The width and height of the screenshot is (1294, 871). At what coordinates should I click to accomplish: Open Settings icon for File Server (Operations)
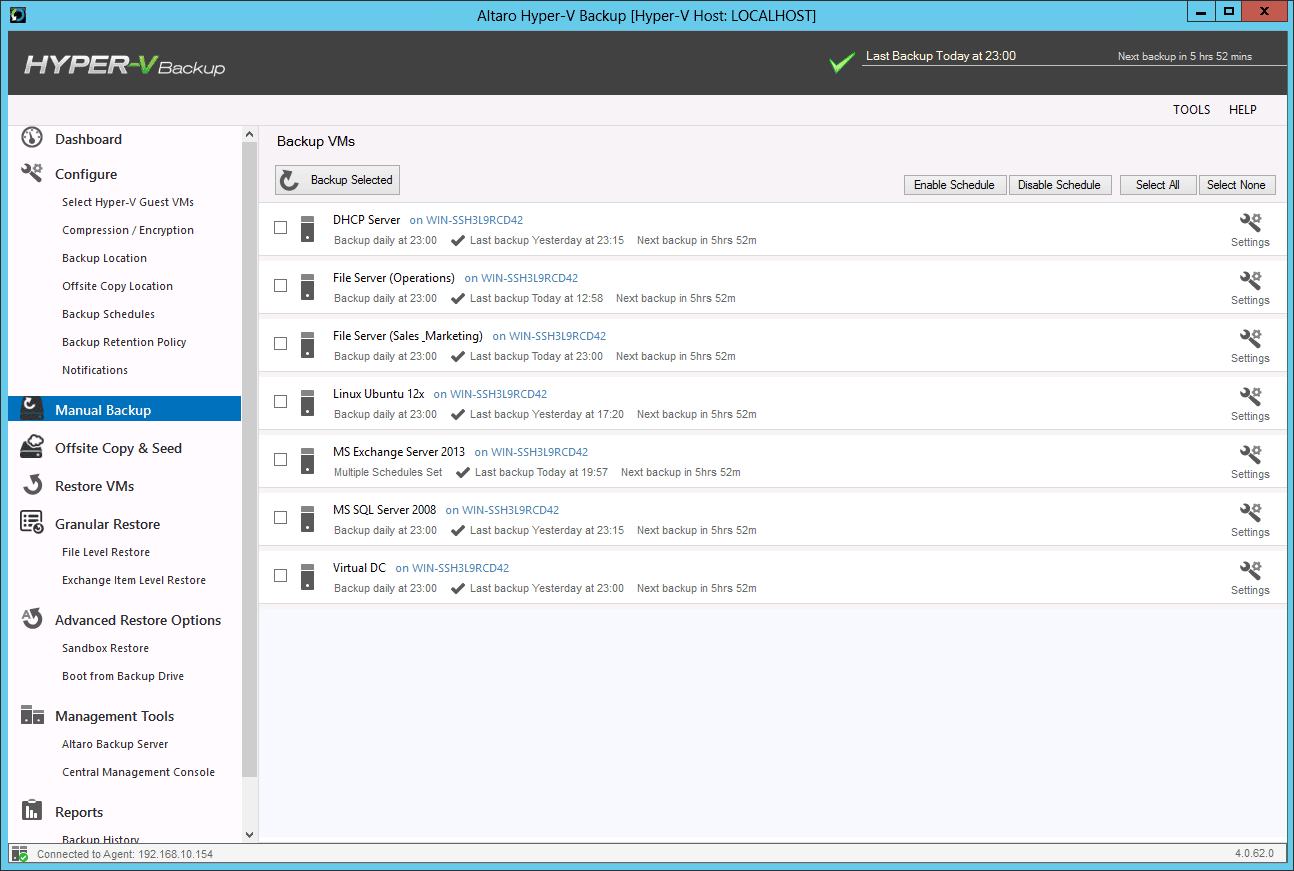pyautogui.click(x=1250, y=280)
